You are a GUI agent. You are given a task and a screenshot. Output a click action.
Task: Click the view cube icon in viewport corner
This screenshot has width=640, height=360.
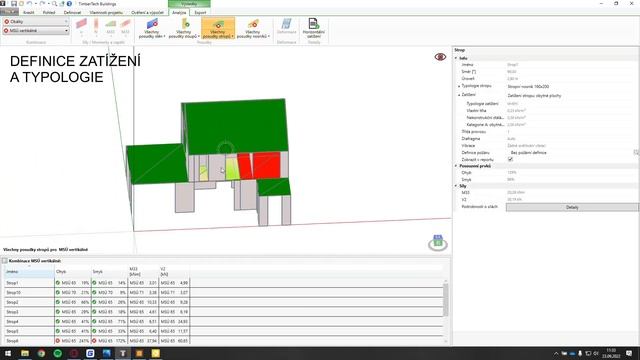pyautogui.click(x=438, y=242)
